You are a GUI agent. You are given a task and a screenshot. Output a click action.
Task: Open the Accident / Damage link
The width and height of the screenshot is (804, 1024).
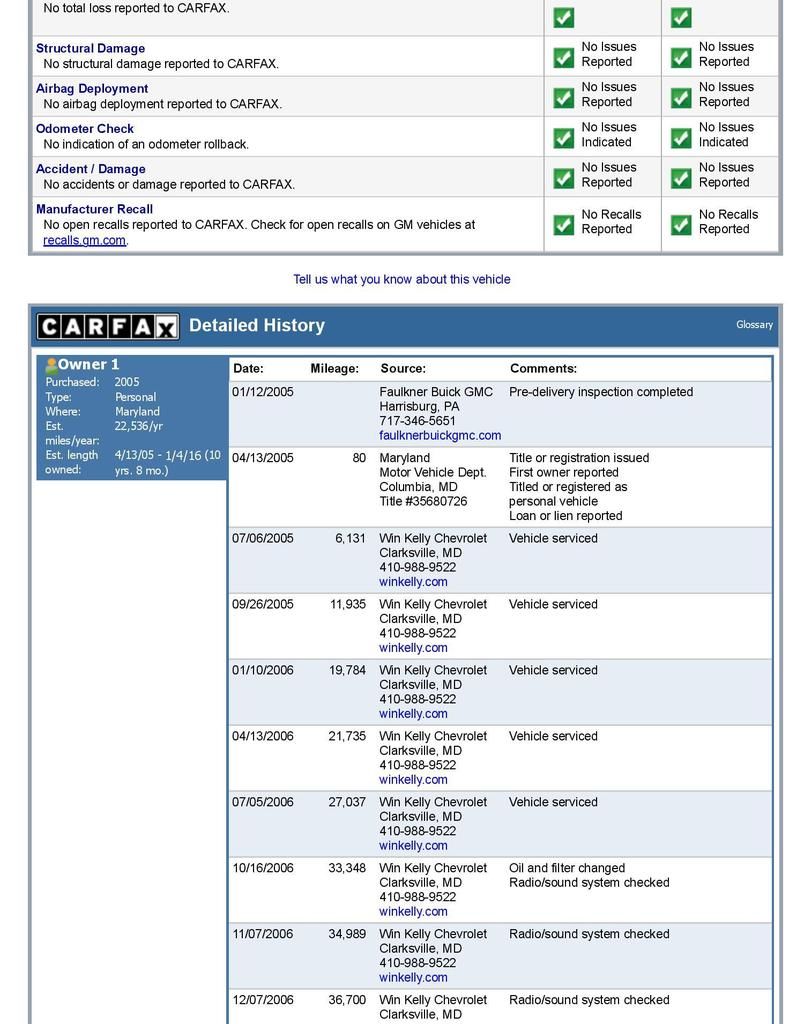[x=91, y=169]
